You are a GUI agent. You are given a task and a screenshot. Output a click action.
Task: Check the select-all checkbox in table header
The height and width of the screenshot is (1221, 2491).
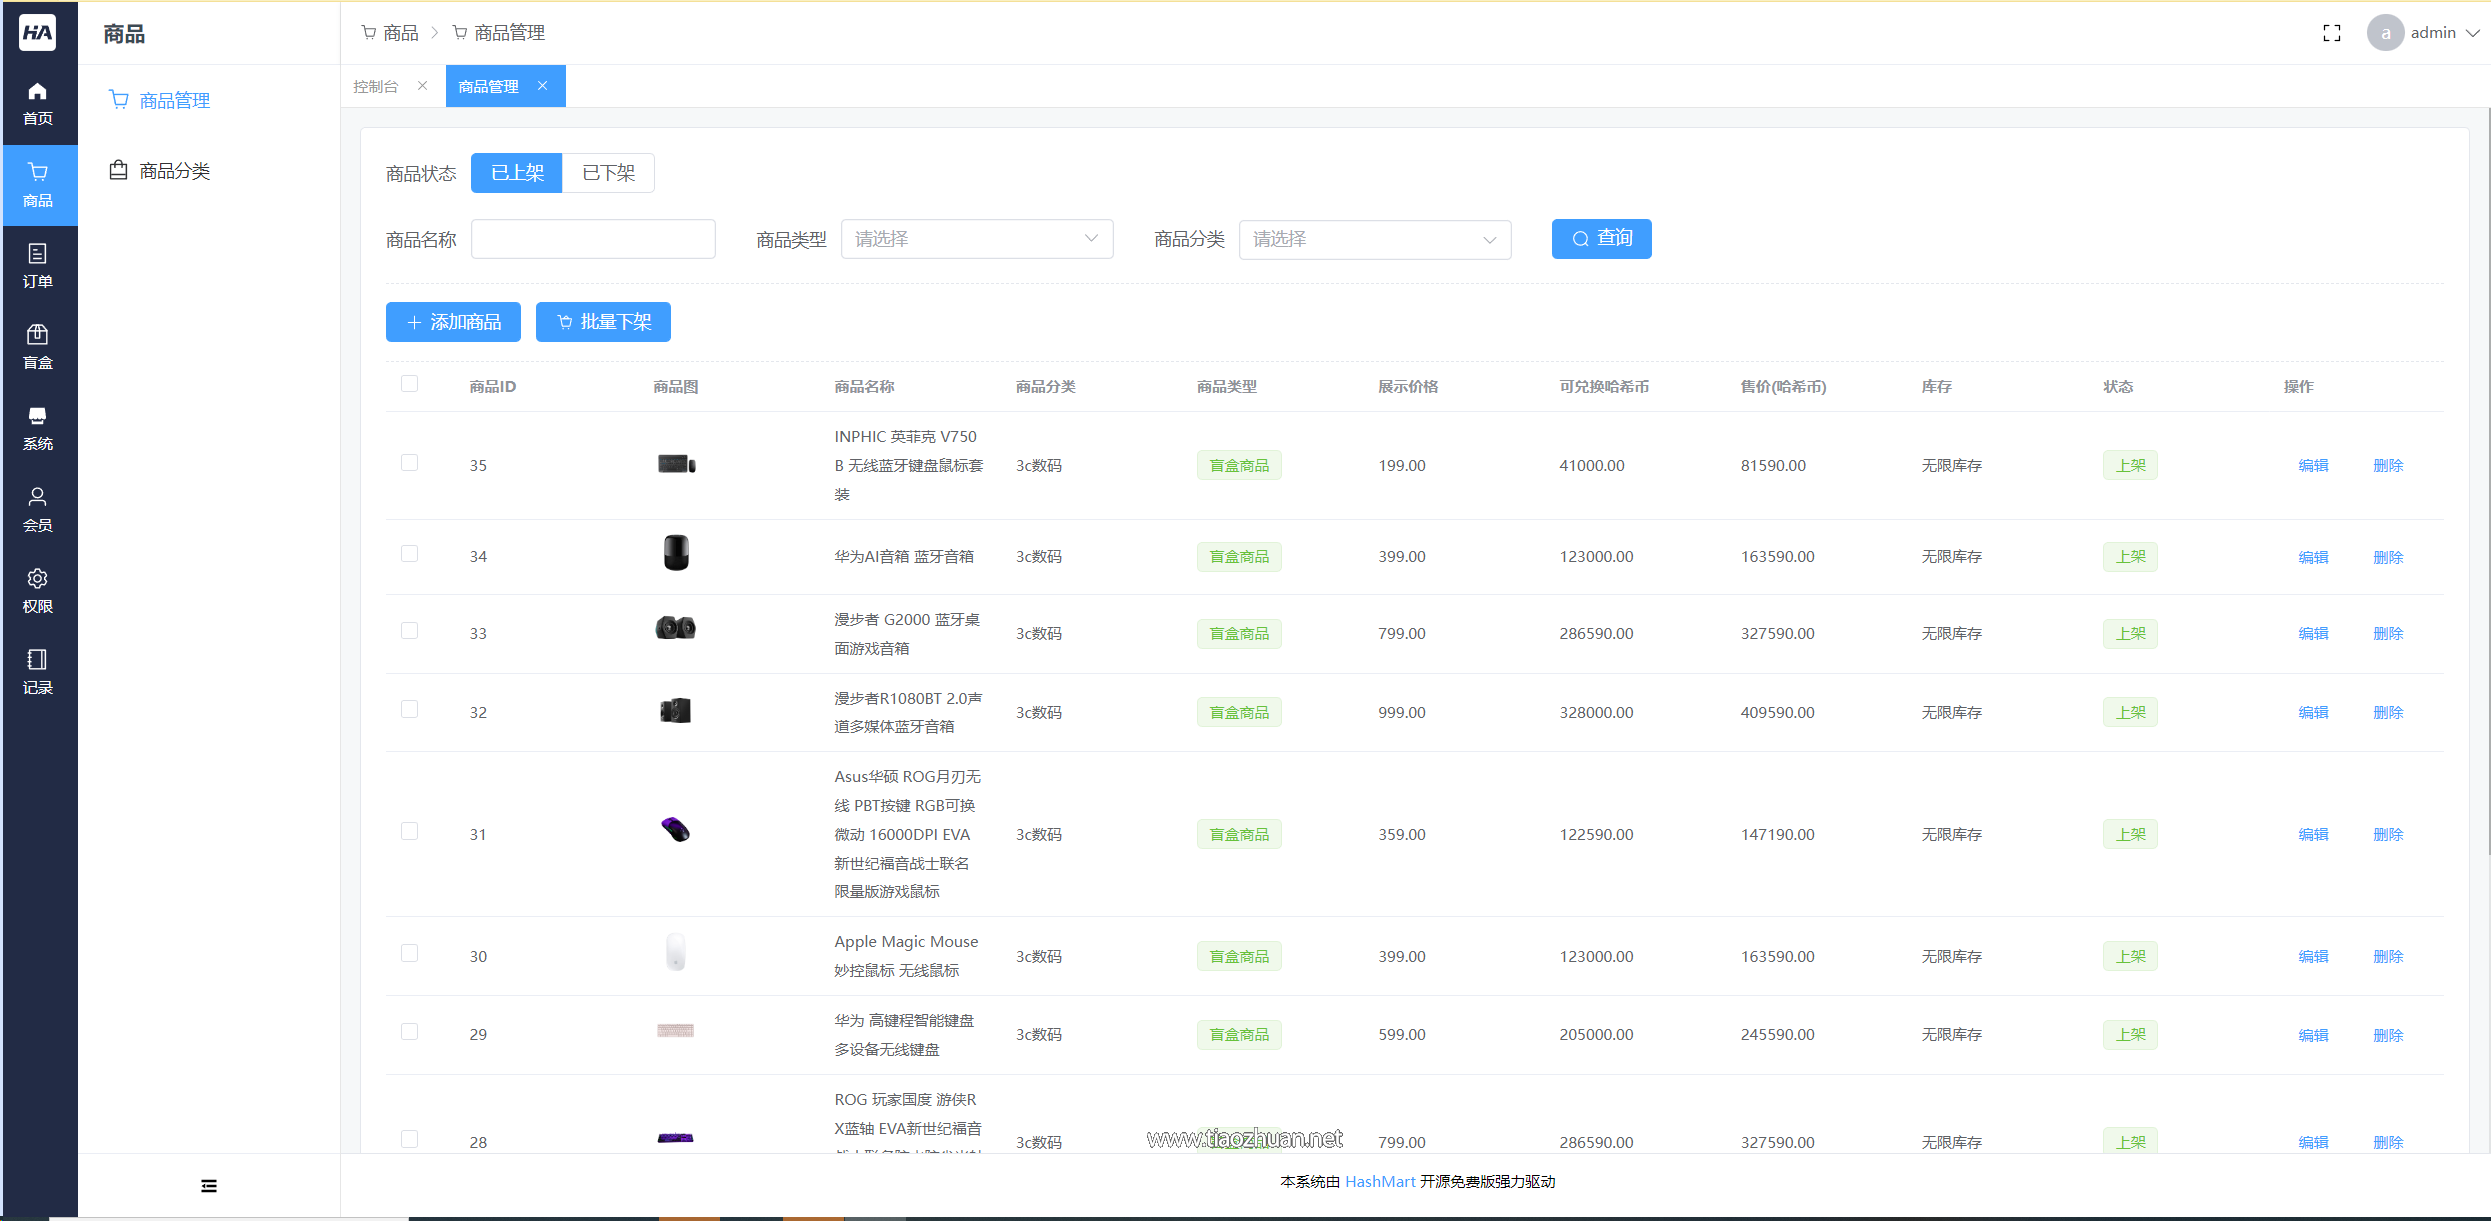[x=409, y=384]
